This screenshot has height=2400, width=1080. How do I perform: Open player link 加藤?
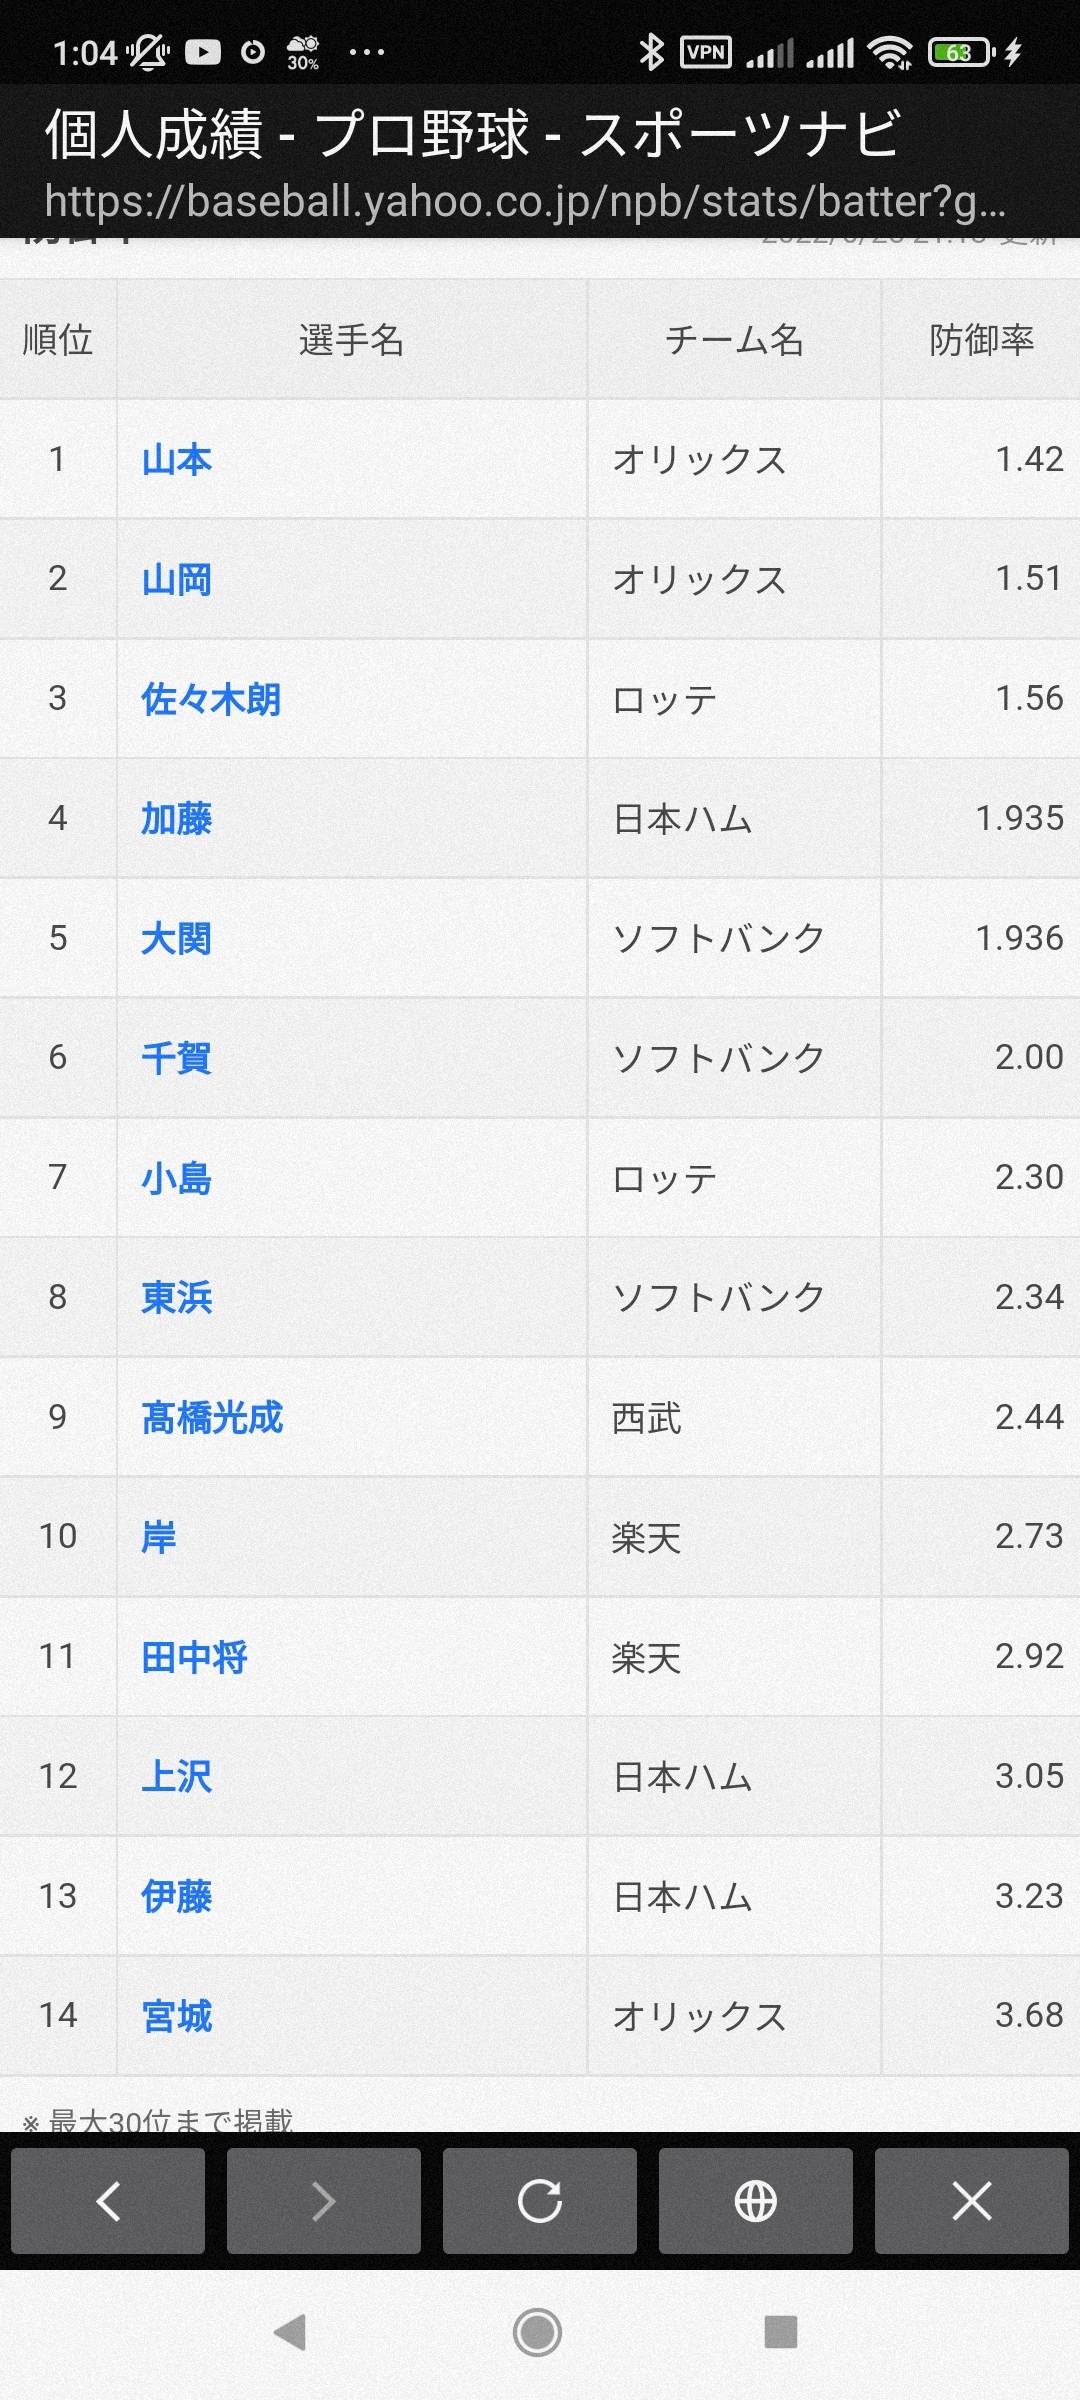coord(177,818)
